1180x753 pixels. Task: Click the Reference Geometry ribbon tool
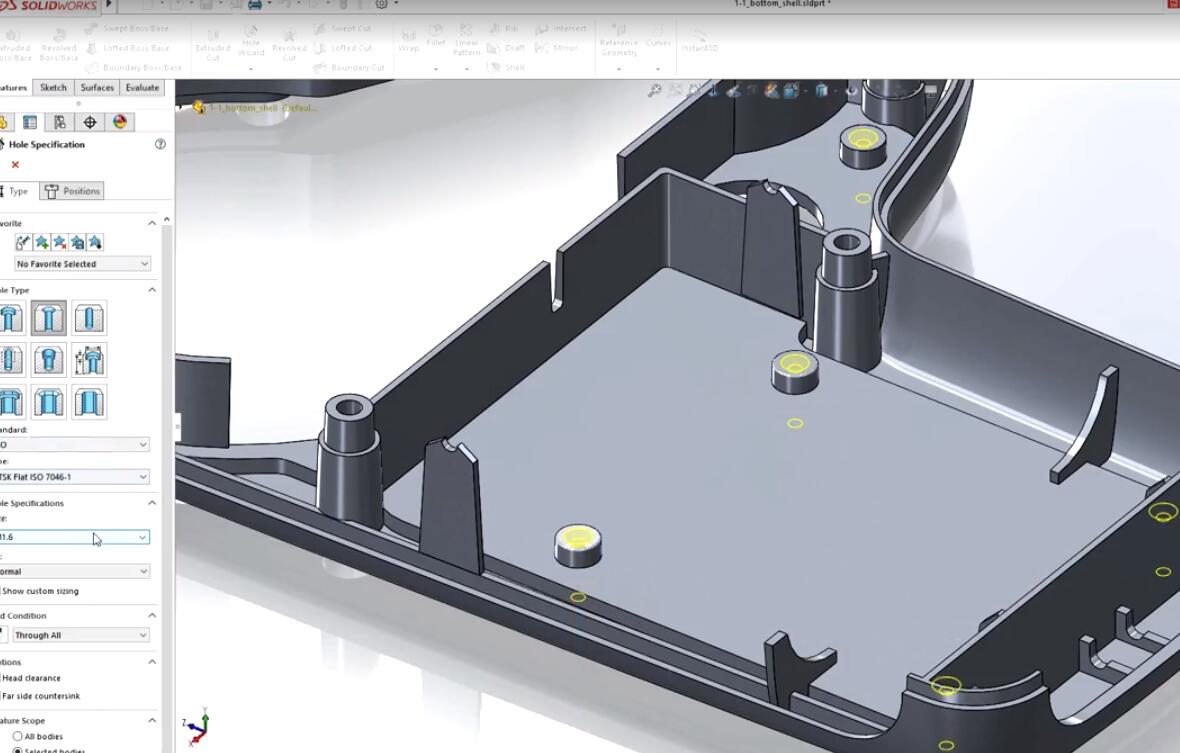[619, 41]
